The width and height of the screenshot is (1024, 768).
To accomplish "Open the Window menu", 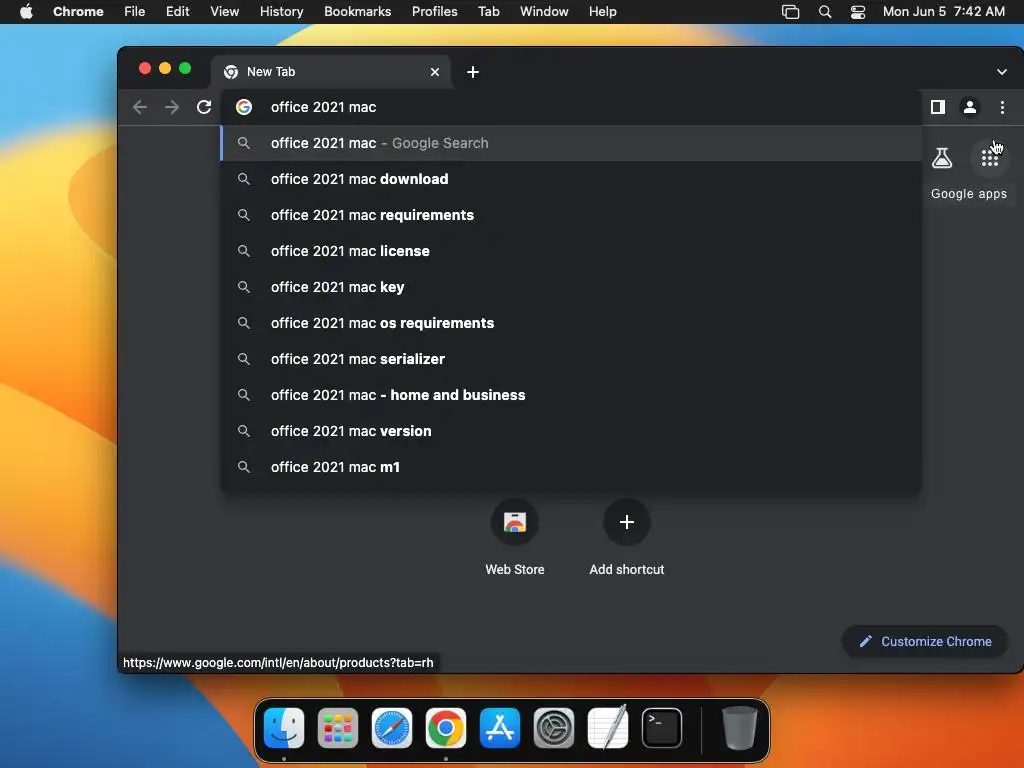I will [x=544, y=12].
